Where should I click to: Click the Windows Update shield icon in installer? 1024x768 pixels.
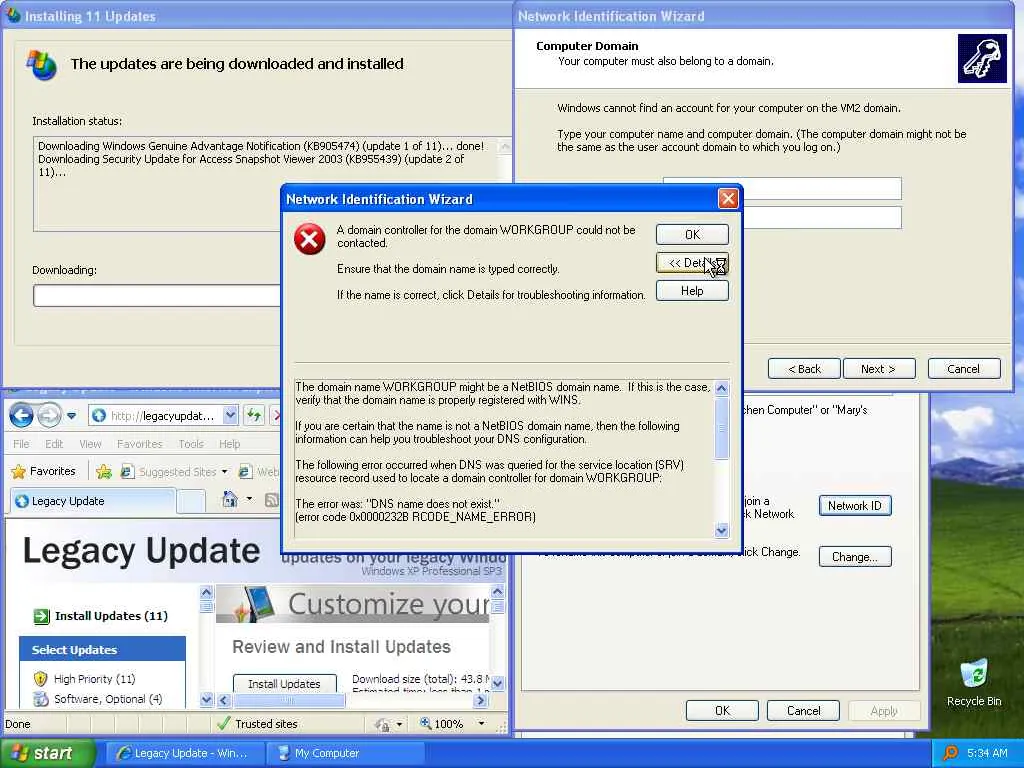(x=41, y=65)
